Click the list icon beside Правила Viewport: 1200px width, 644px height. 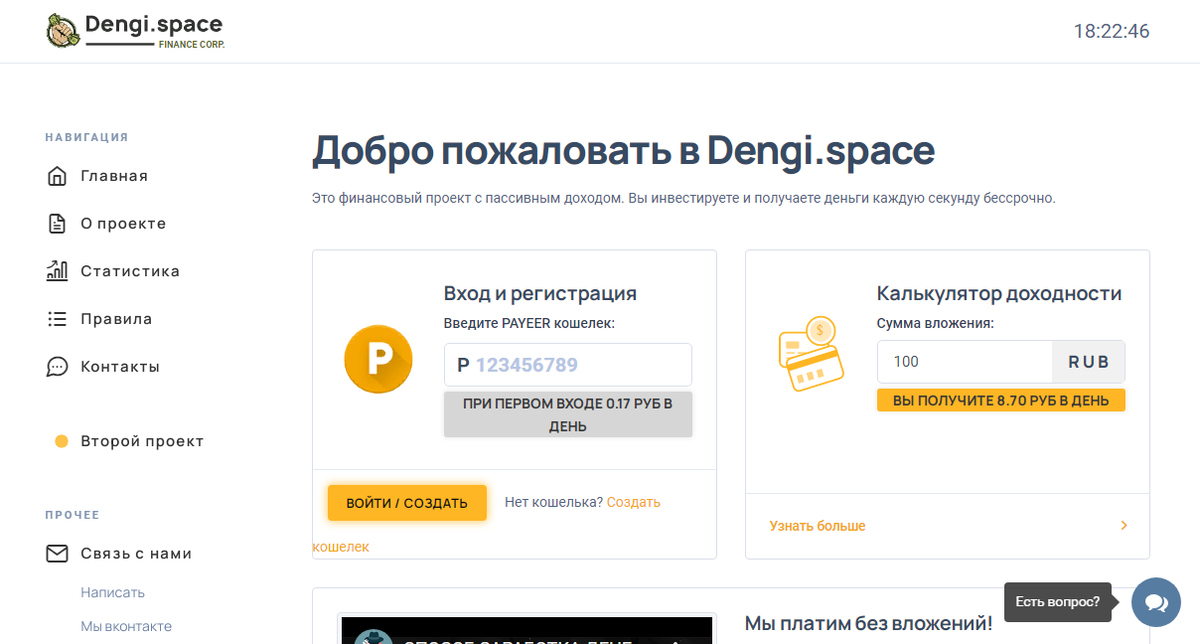point(58,319)
